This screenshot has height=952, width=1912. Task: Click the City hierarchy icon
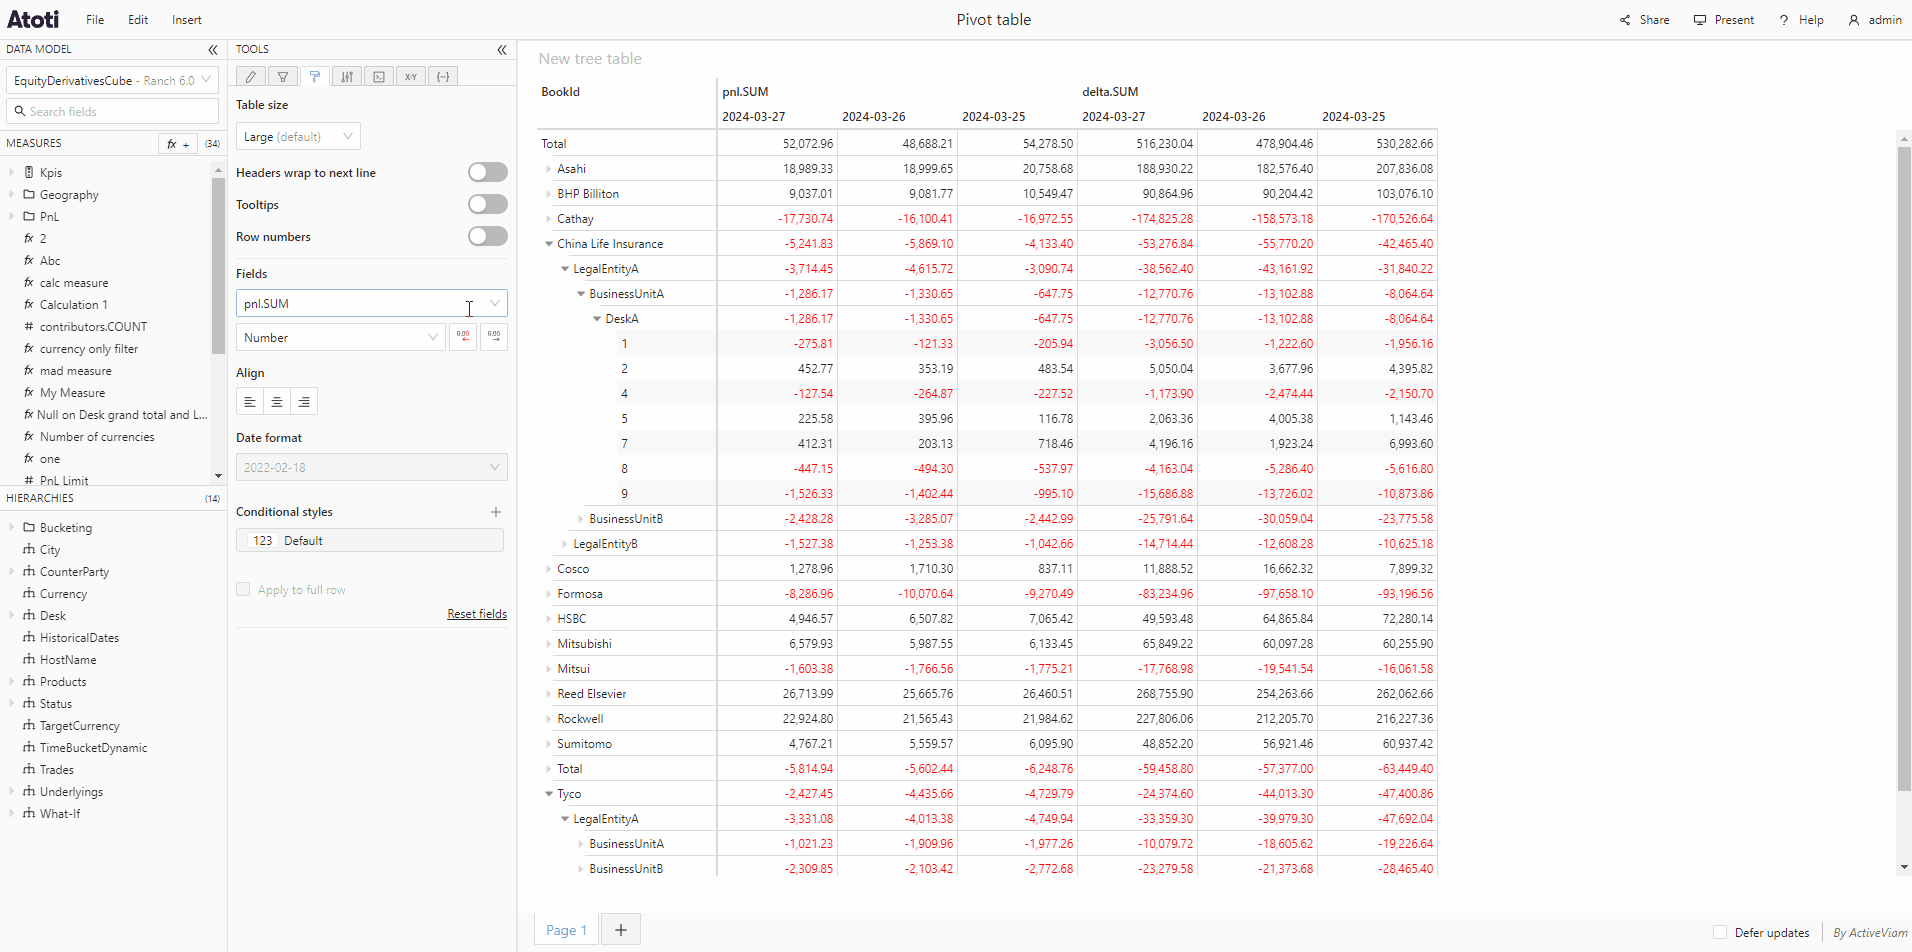pos(29,550)
